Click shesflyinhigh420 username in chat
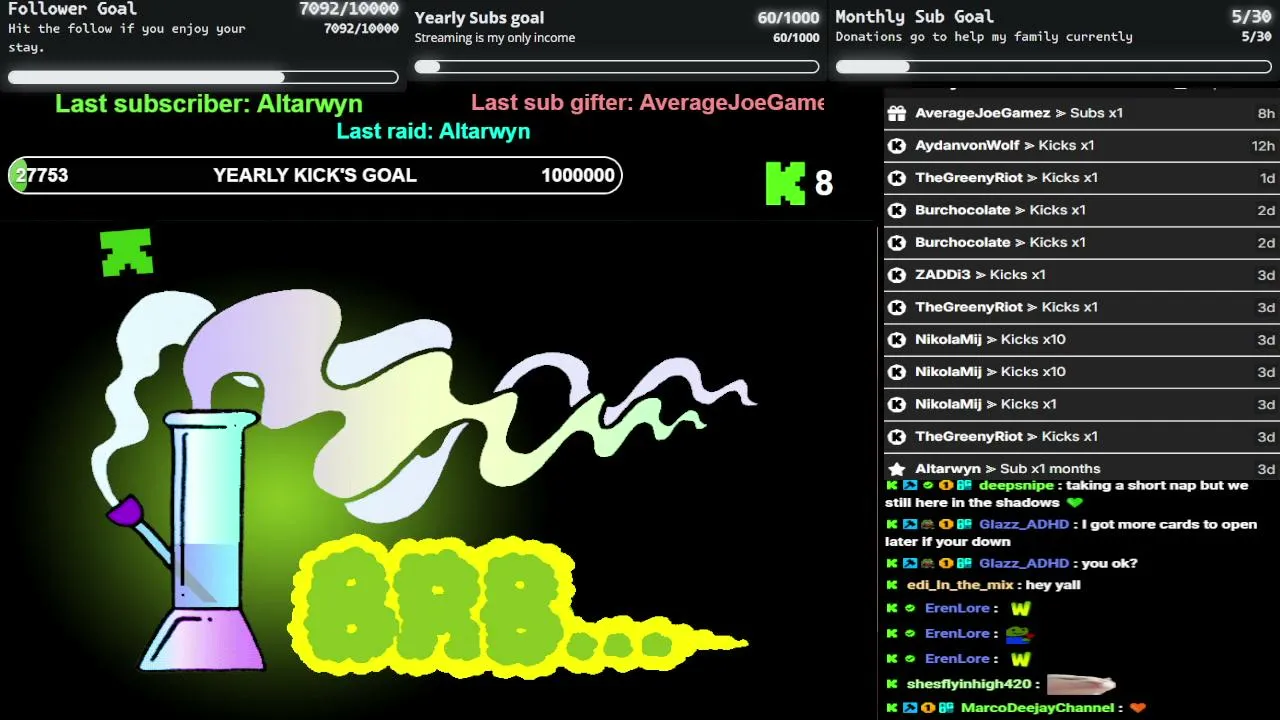The width and height of the screenshot is (1280, 720). [969, 684]
